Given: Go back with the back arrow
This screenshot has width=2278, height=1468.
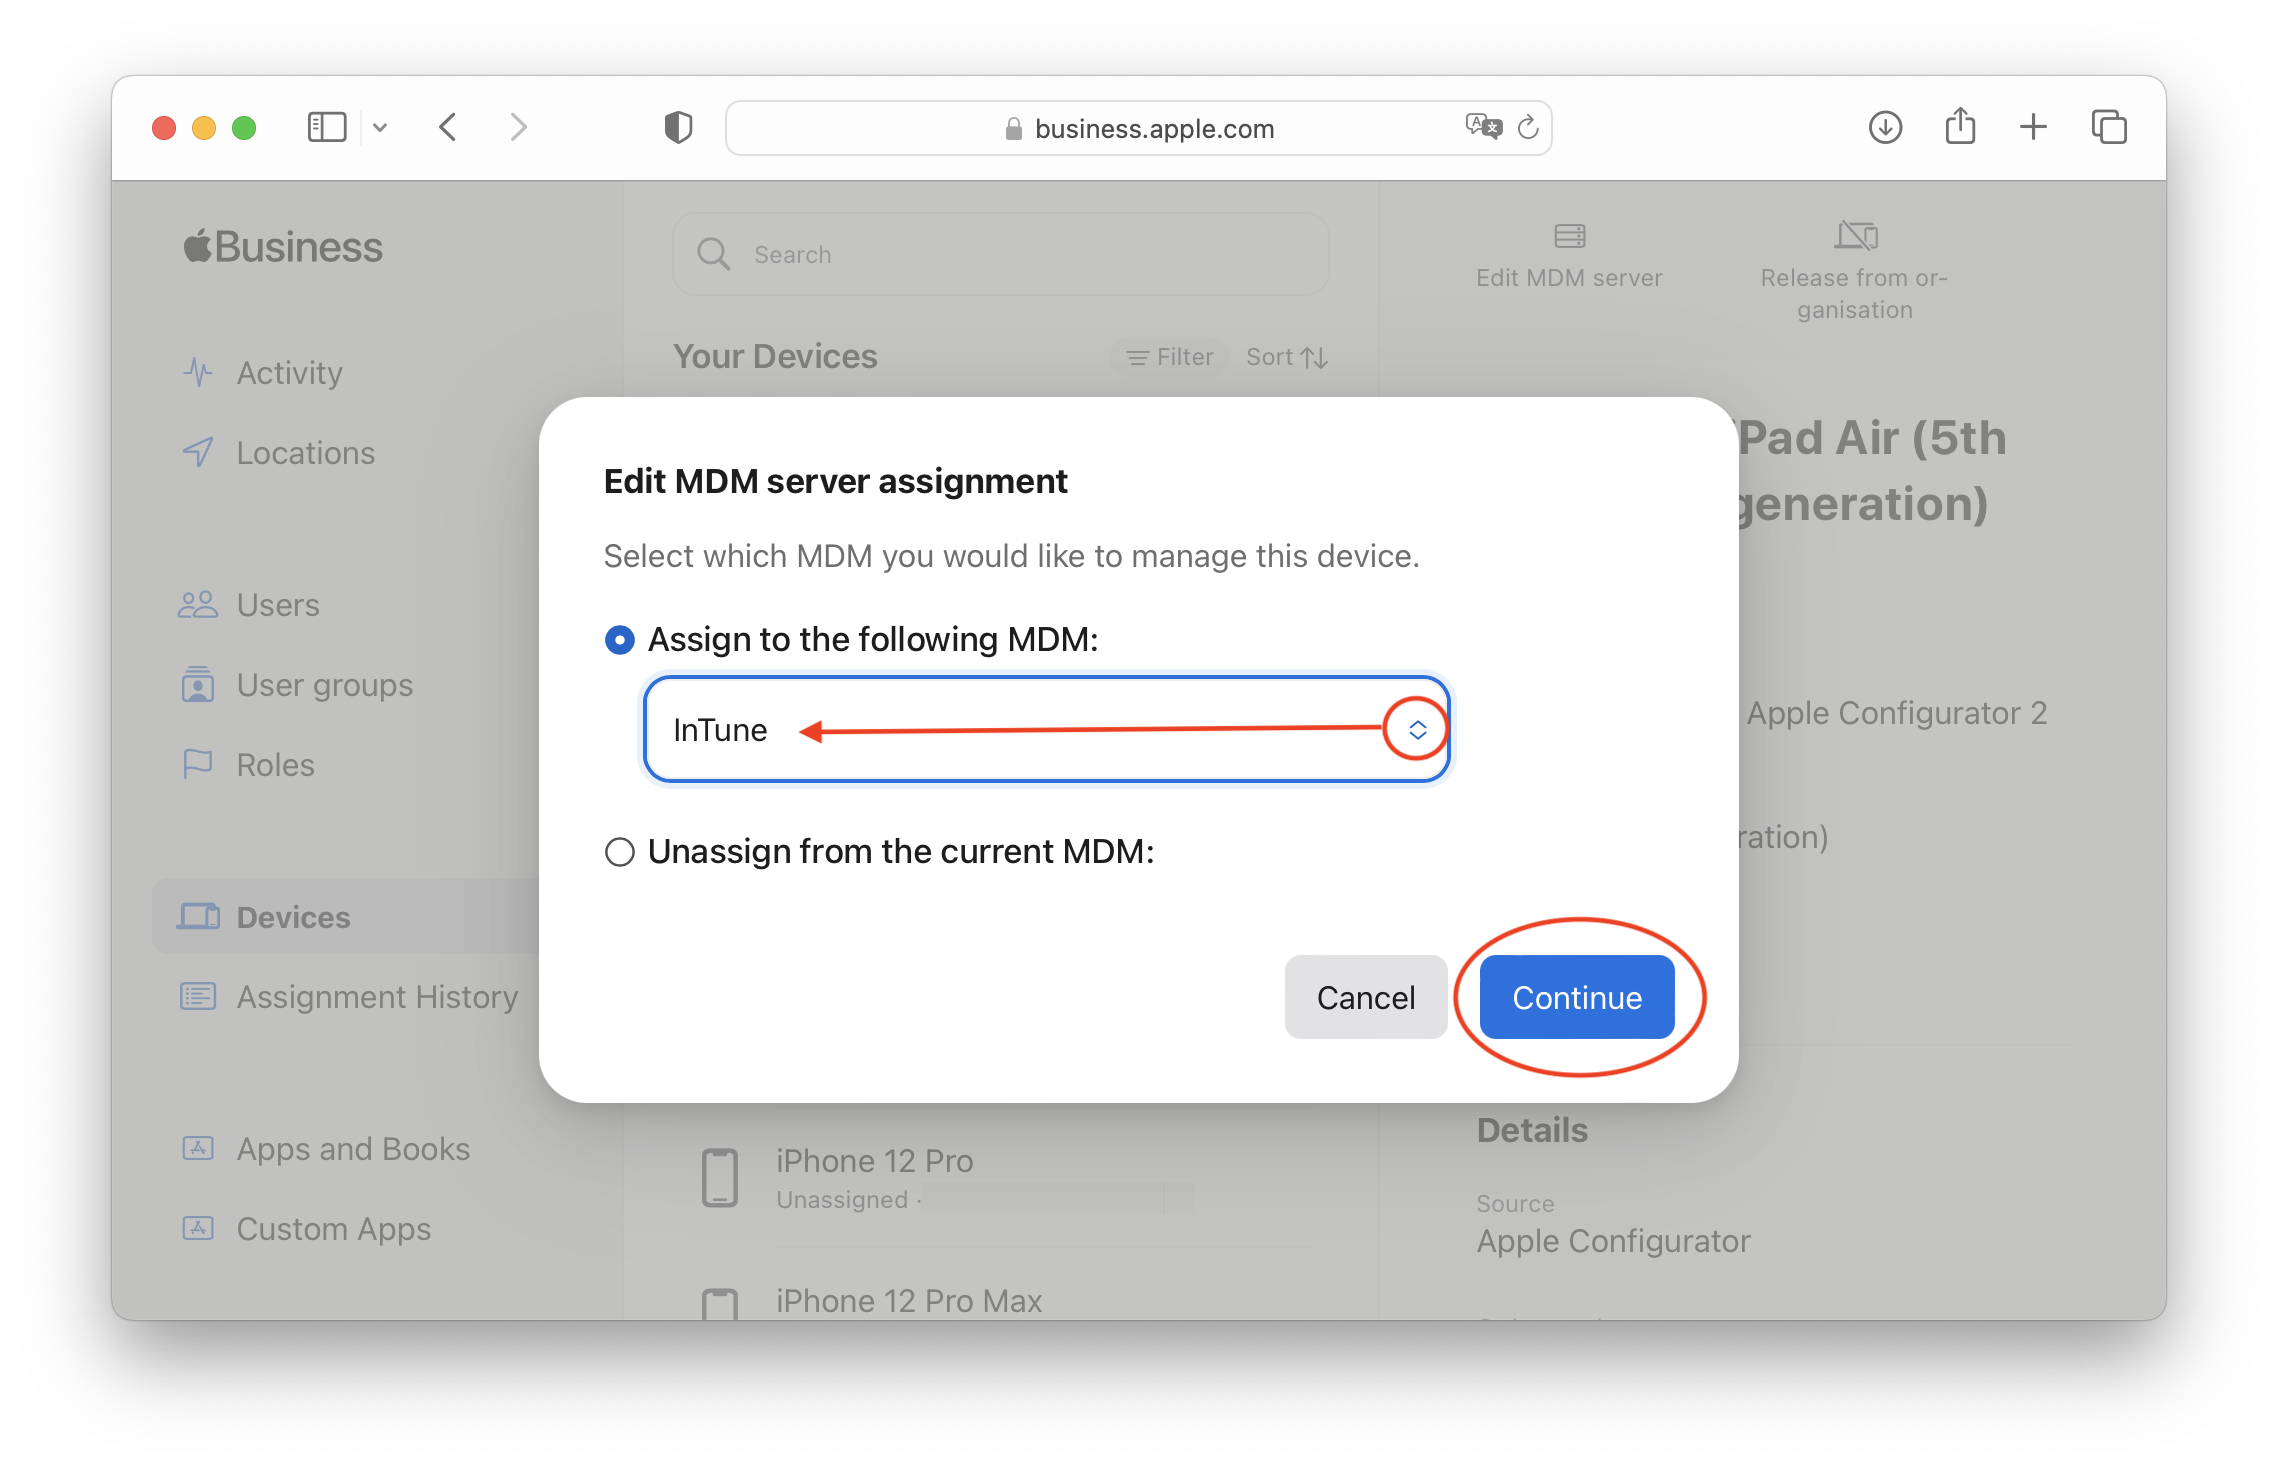Looking at the screenshot, I should pos(448,127).
